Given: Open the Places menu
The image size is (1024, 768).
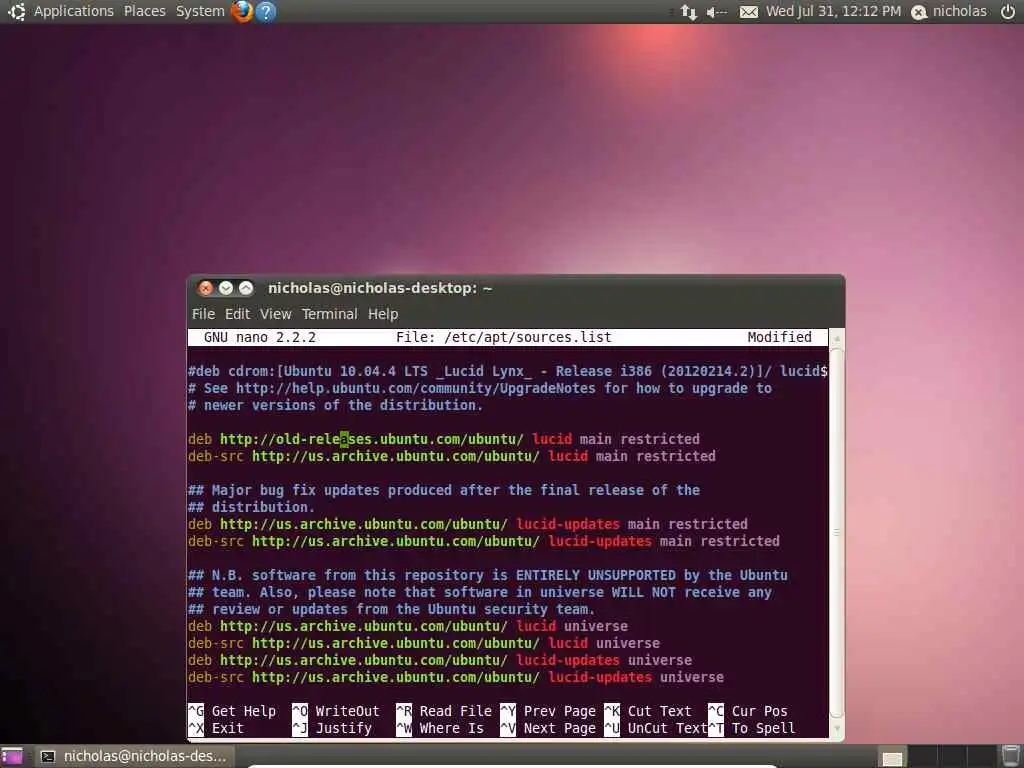Looking at the screenshot, I should [144, 11].
